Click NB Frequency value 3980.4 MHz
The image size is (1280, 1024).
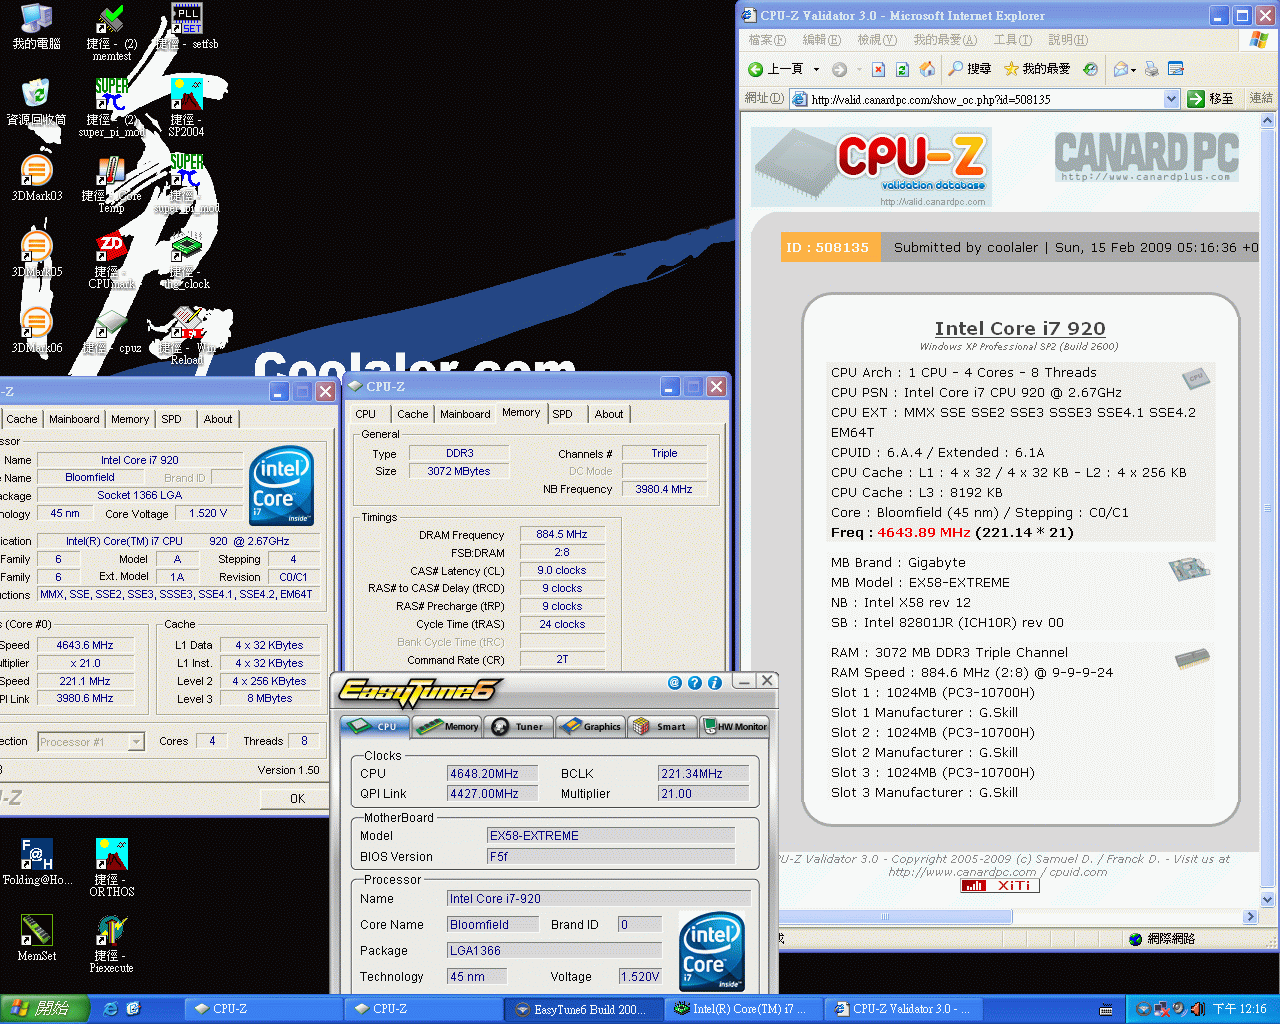[x=664, y=489]
